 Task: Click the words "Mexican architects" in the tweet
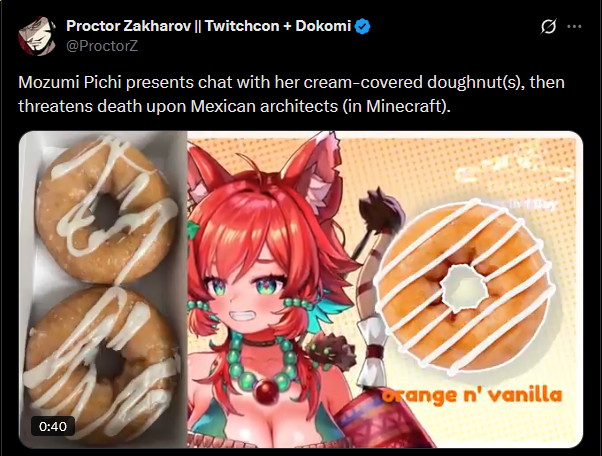pos(264,106)
